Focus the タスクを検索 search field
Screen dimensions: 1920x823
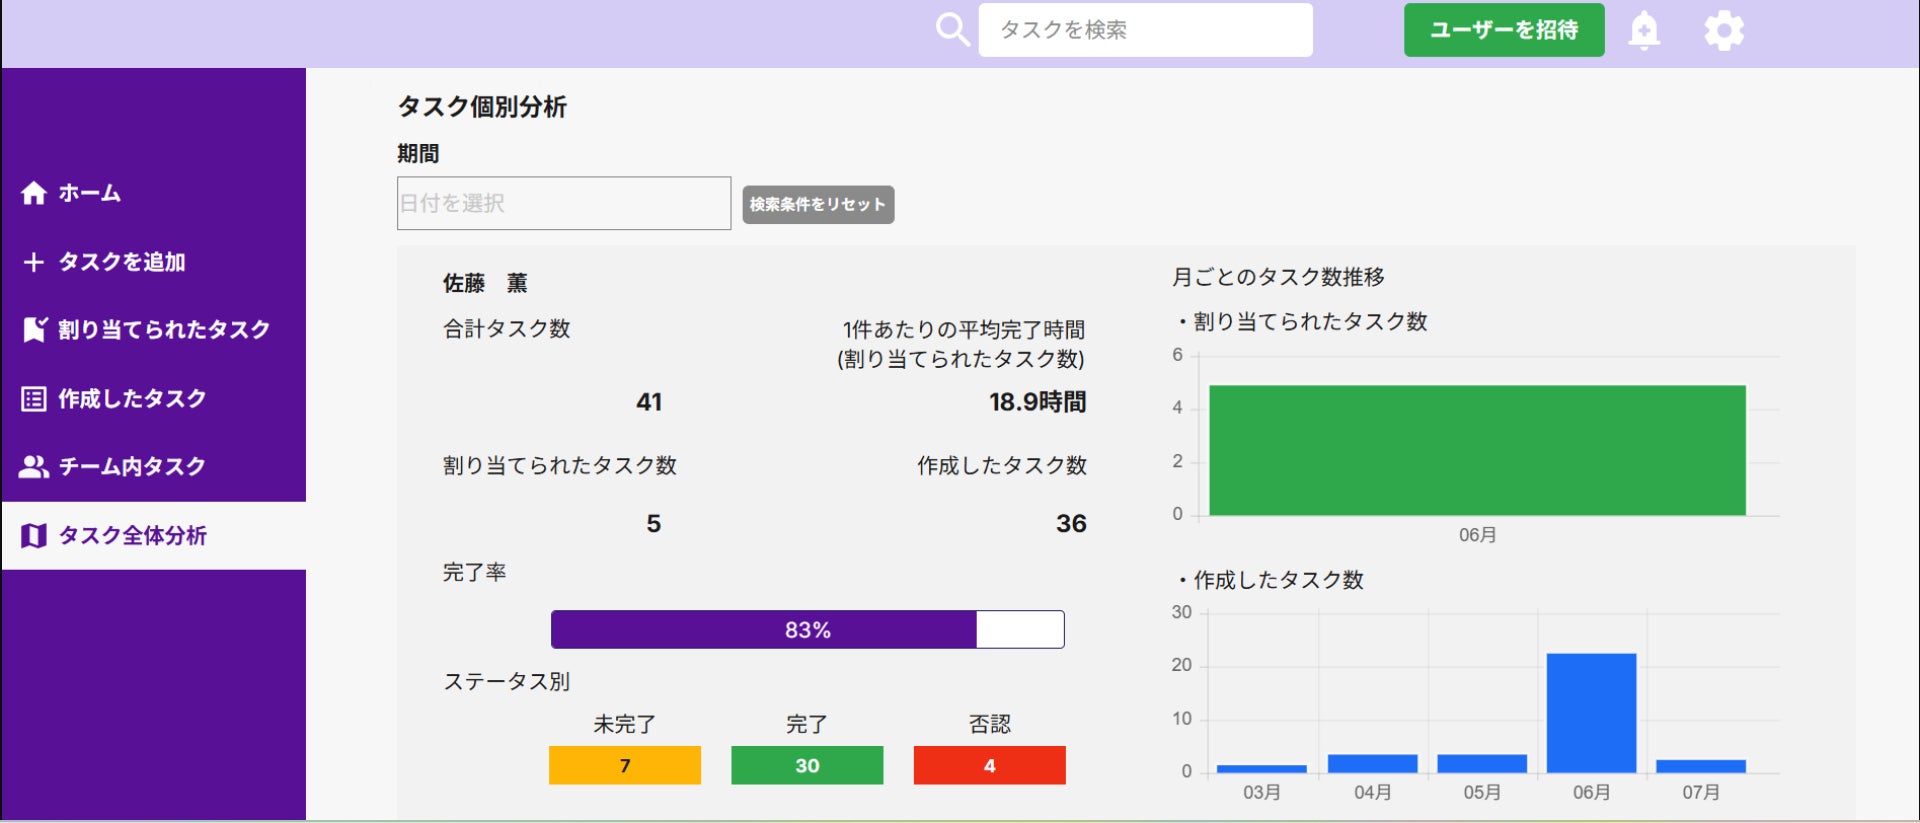pyautogui.click(x=1146, y=30)
